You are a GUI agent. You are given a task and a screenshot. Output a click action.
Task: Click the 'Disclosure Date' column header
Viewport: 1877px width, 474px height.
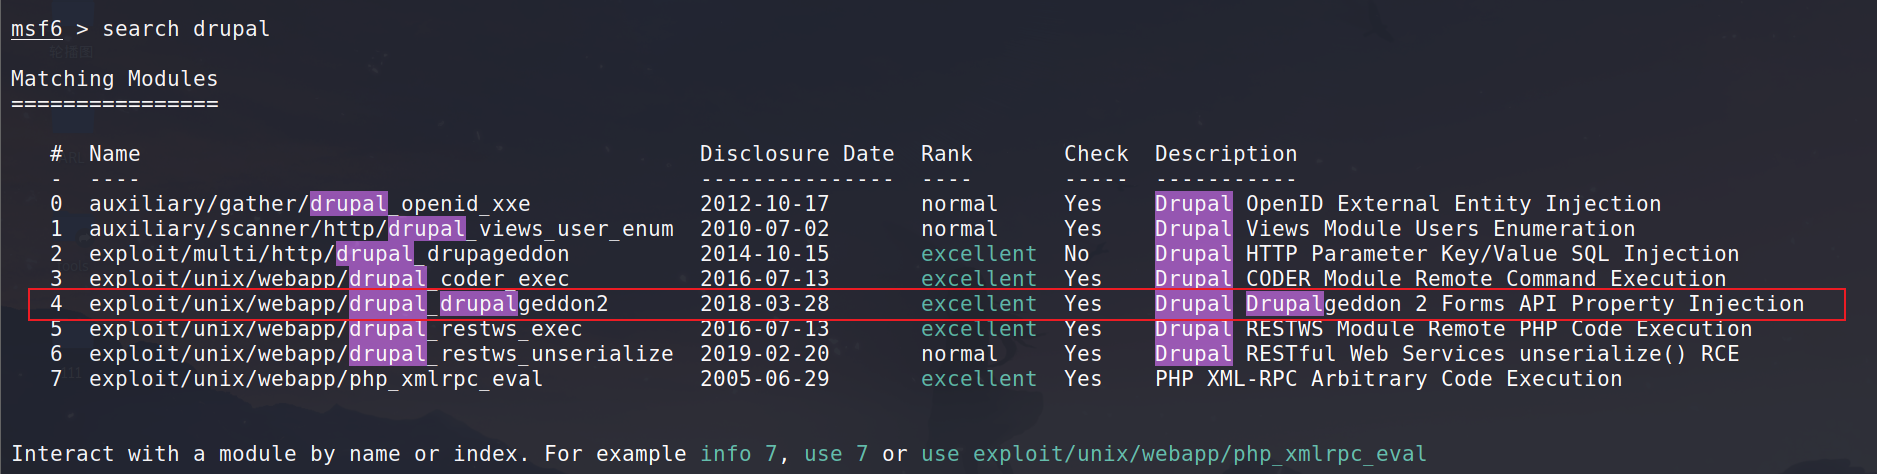pos(797,154)
